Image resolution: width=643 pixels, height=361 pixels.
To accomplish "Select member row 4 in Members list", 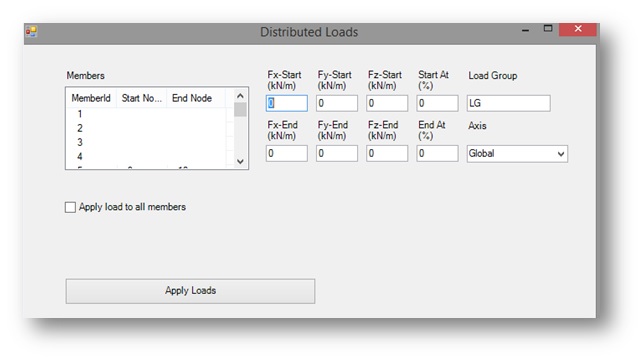I will (x=146, y=156).
